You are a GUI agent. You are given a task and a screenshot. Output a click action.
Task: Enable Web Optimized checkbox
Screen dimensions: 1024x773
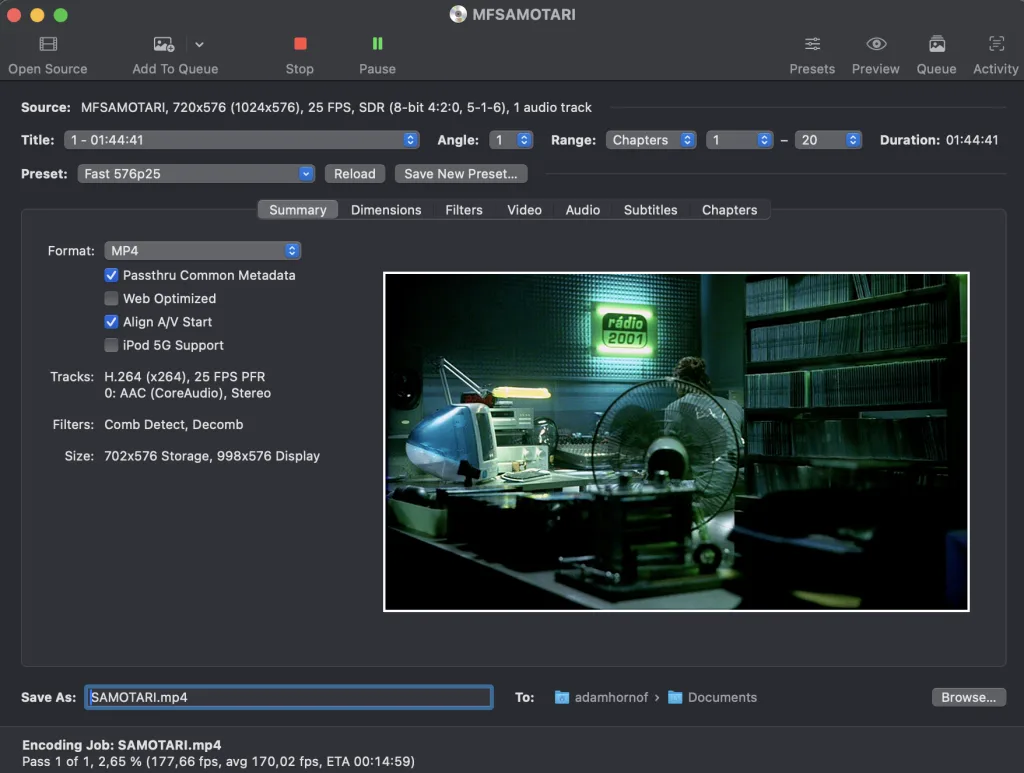111,298
